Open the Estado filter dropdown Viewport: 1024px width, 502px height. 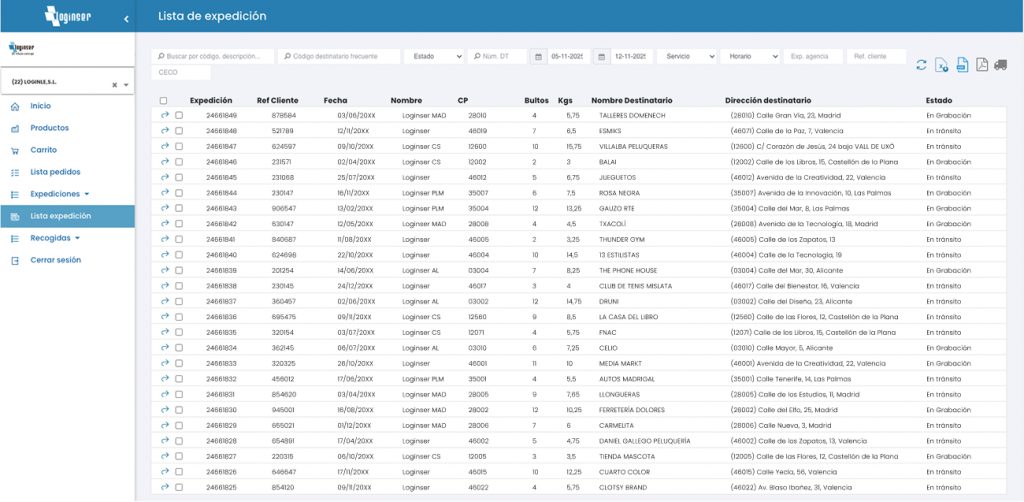(434, 57)
